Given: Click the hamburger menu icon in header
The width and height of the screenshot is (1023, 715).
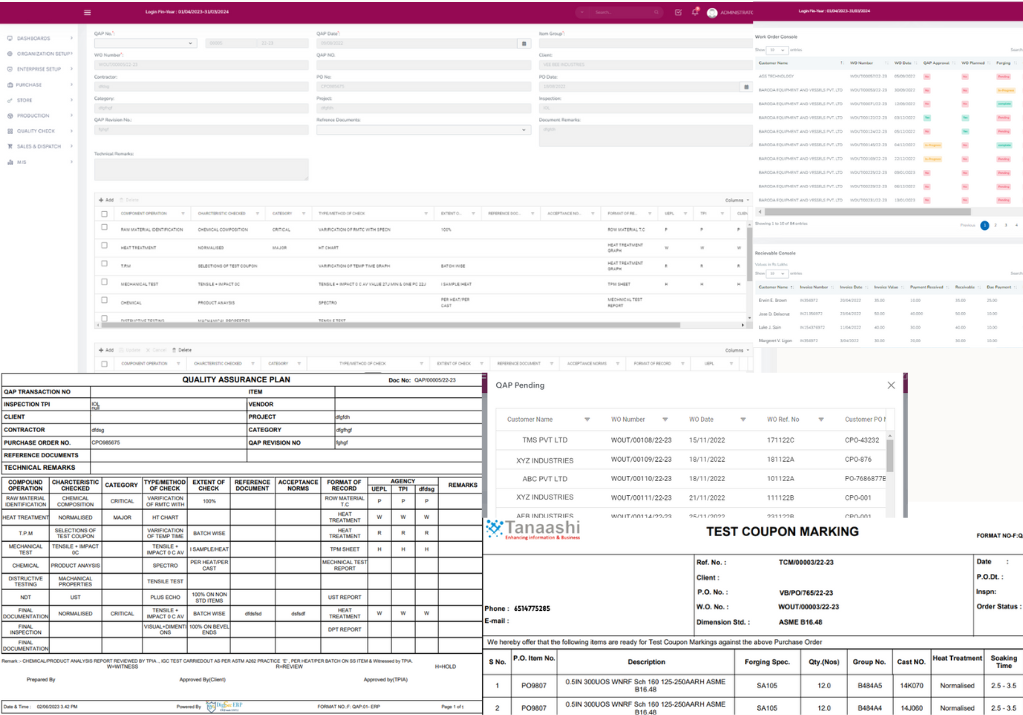Looking at the screenshot, I should tap(87, 12).
